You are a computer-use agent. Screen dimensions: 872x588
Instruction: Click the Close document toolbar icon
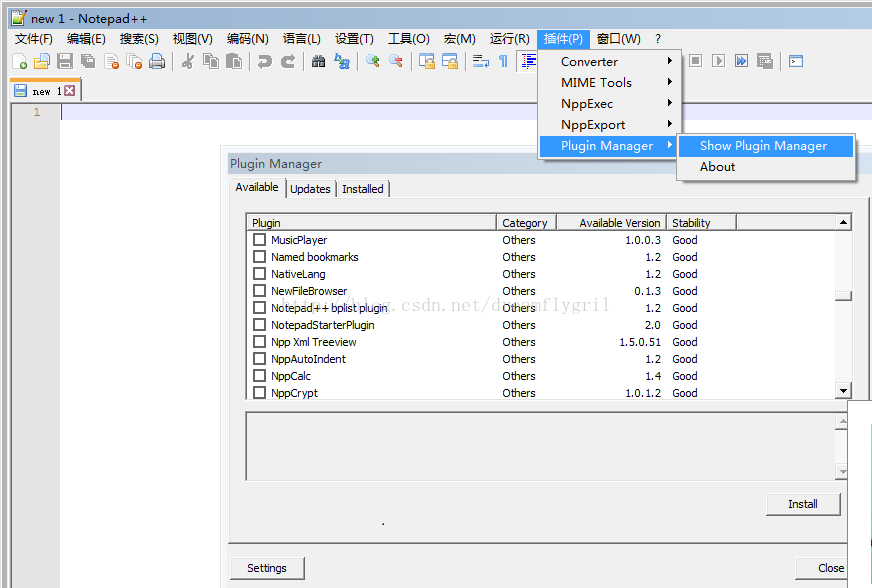click(x=112, y=61)
